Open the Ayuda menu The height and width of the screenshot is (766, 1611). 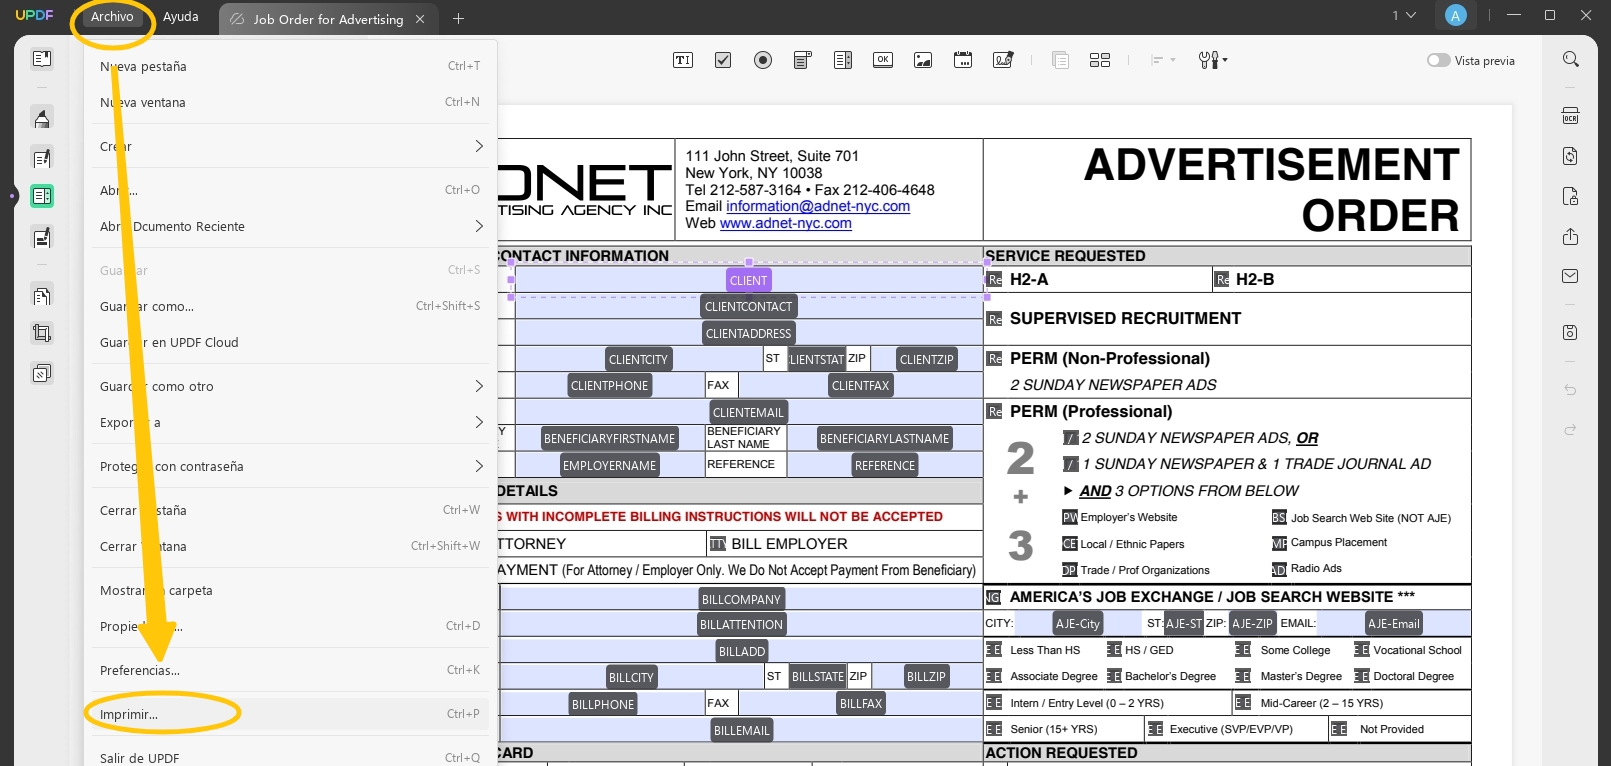181,17
